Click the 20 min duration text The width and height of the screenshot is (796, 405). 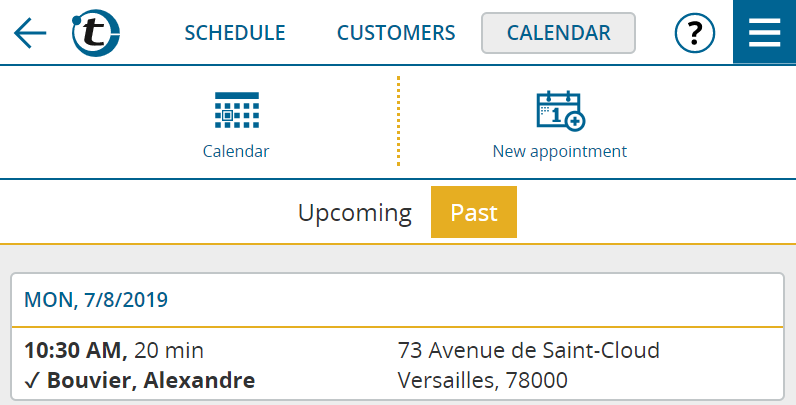169,351
